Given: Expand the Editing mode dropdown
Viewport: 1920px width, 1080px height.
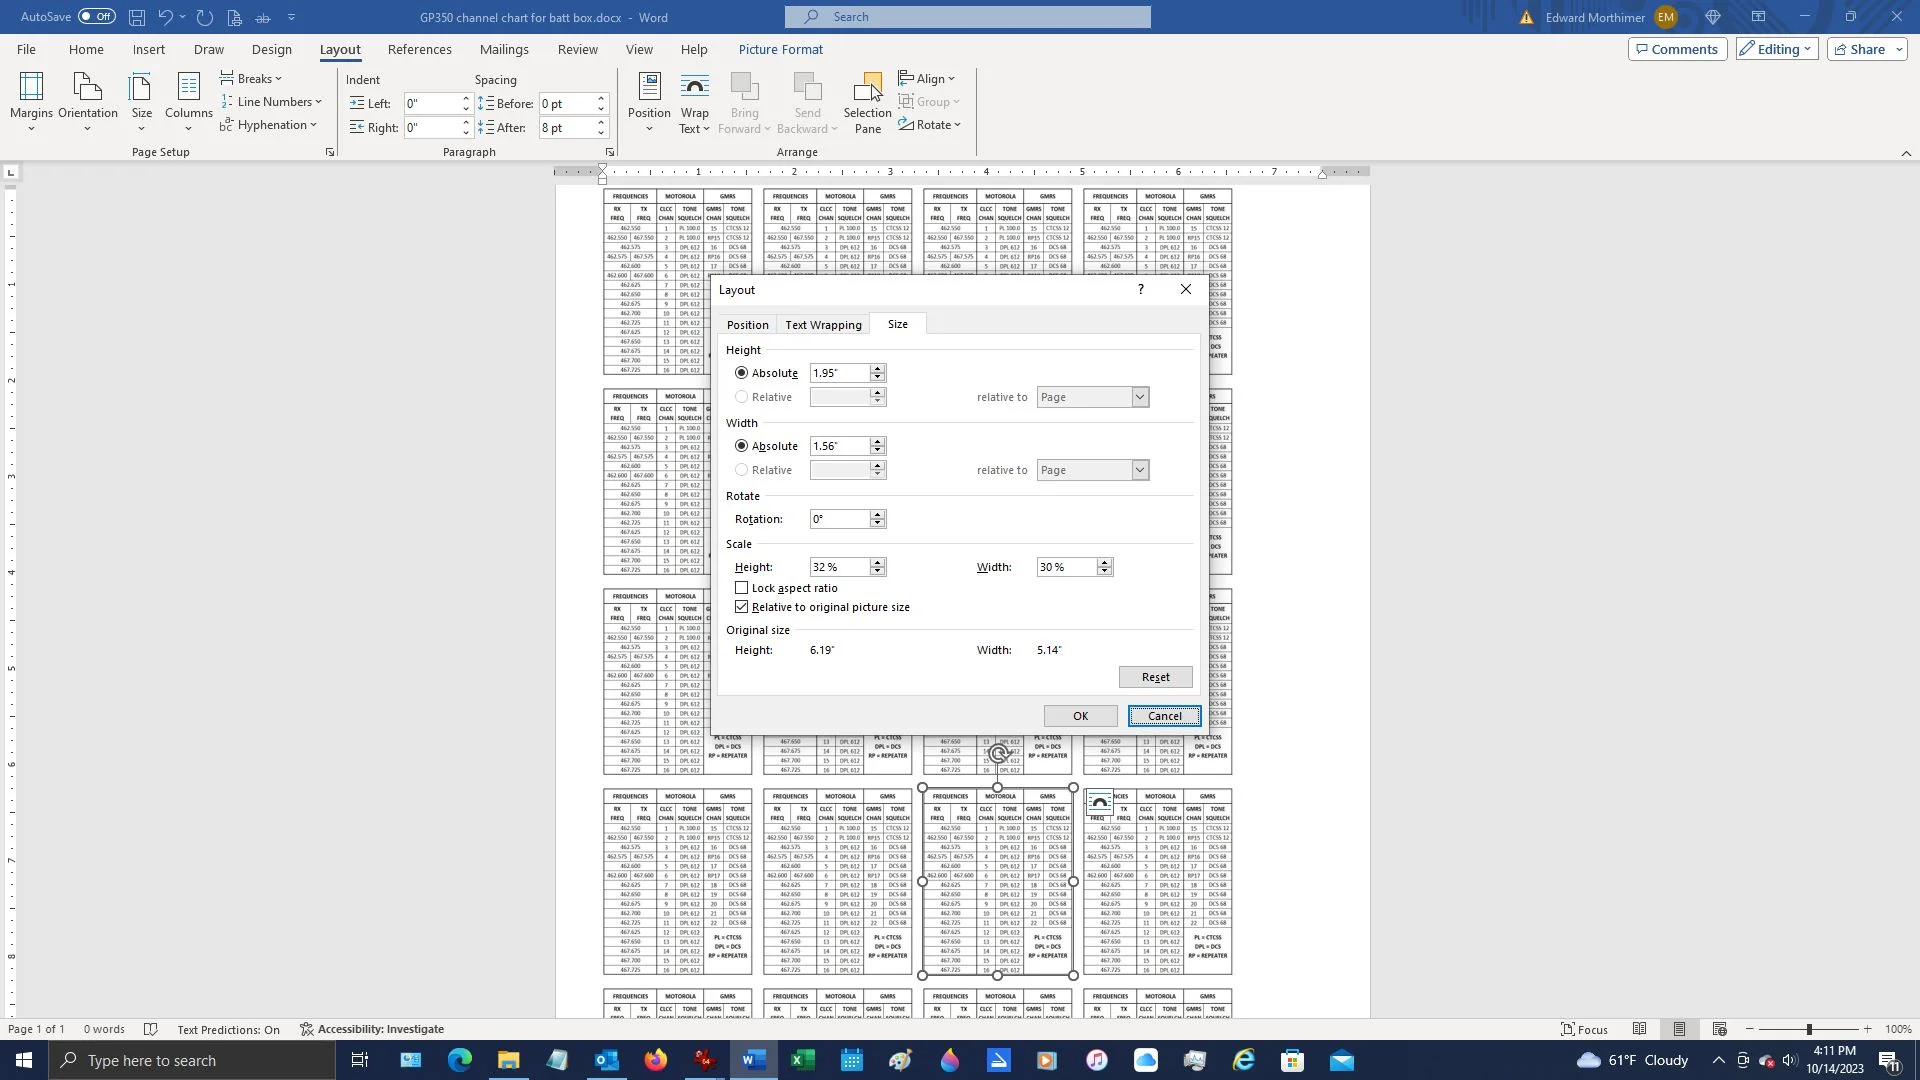Looking at the screenshot, I should tap(1776, 49).
